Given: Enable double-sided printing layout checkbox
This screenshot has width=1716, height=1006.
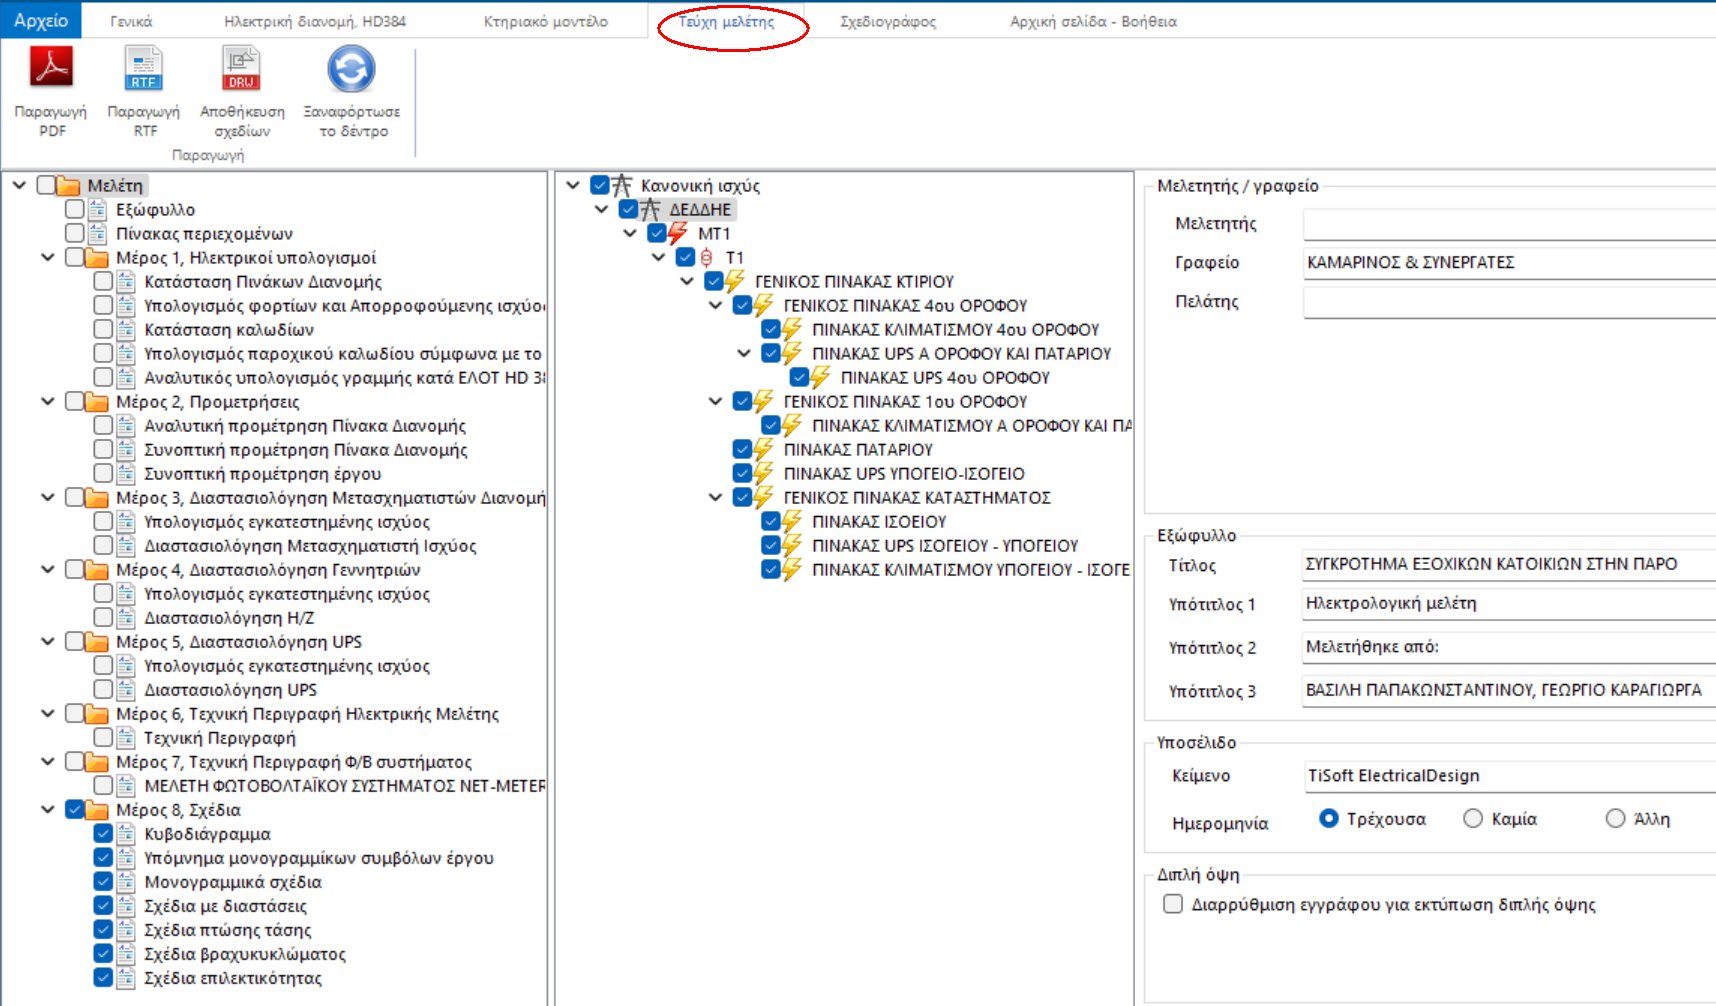Looking at the screenshot, I should click(1173, 905).
